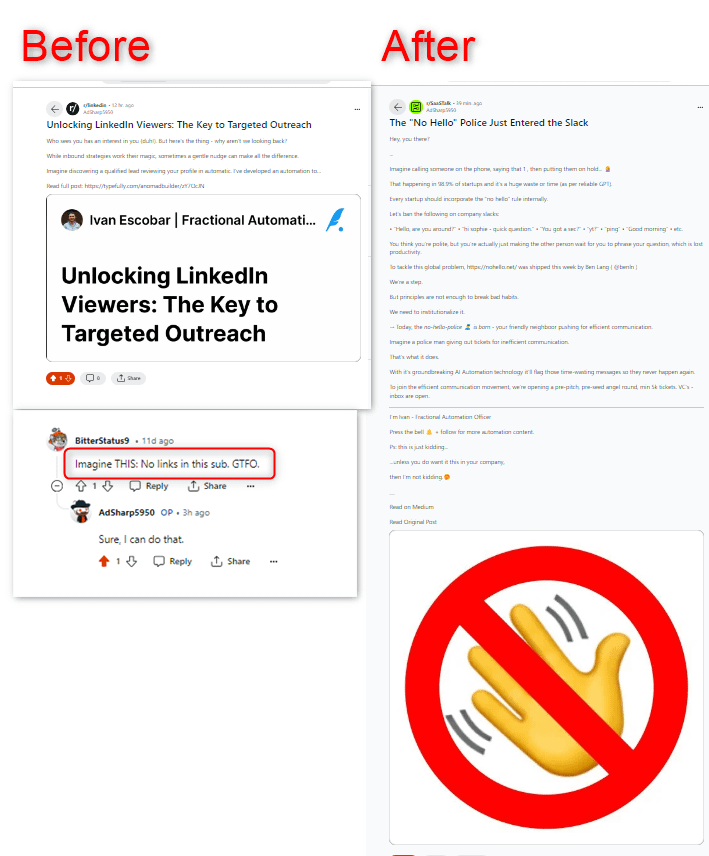Open three-dot menu on No Hello post

pos(700,107)
